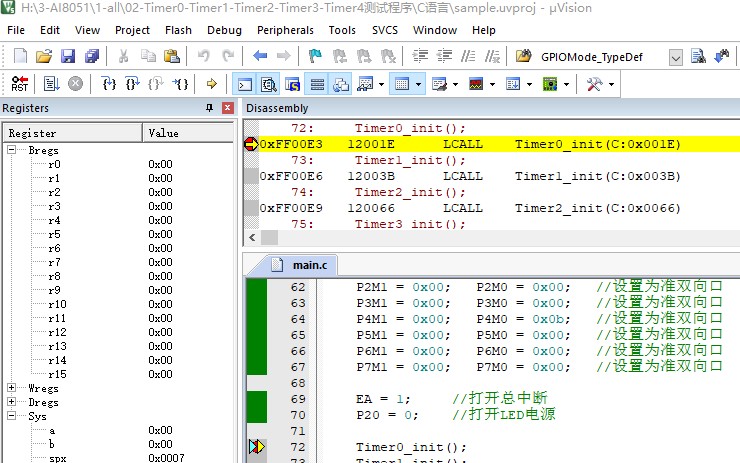Run the program in debugger
Screen dimensions: 740x463
point(51,84)
